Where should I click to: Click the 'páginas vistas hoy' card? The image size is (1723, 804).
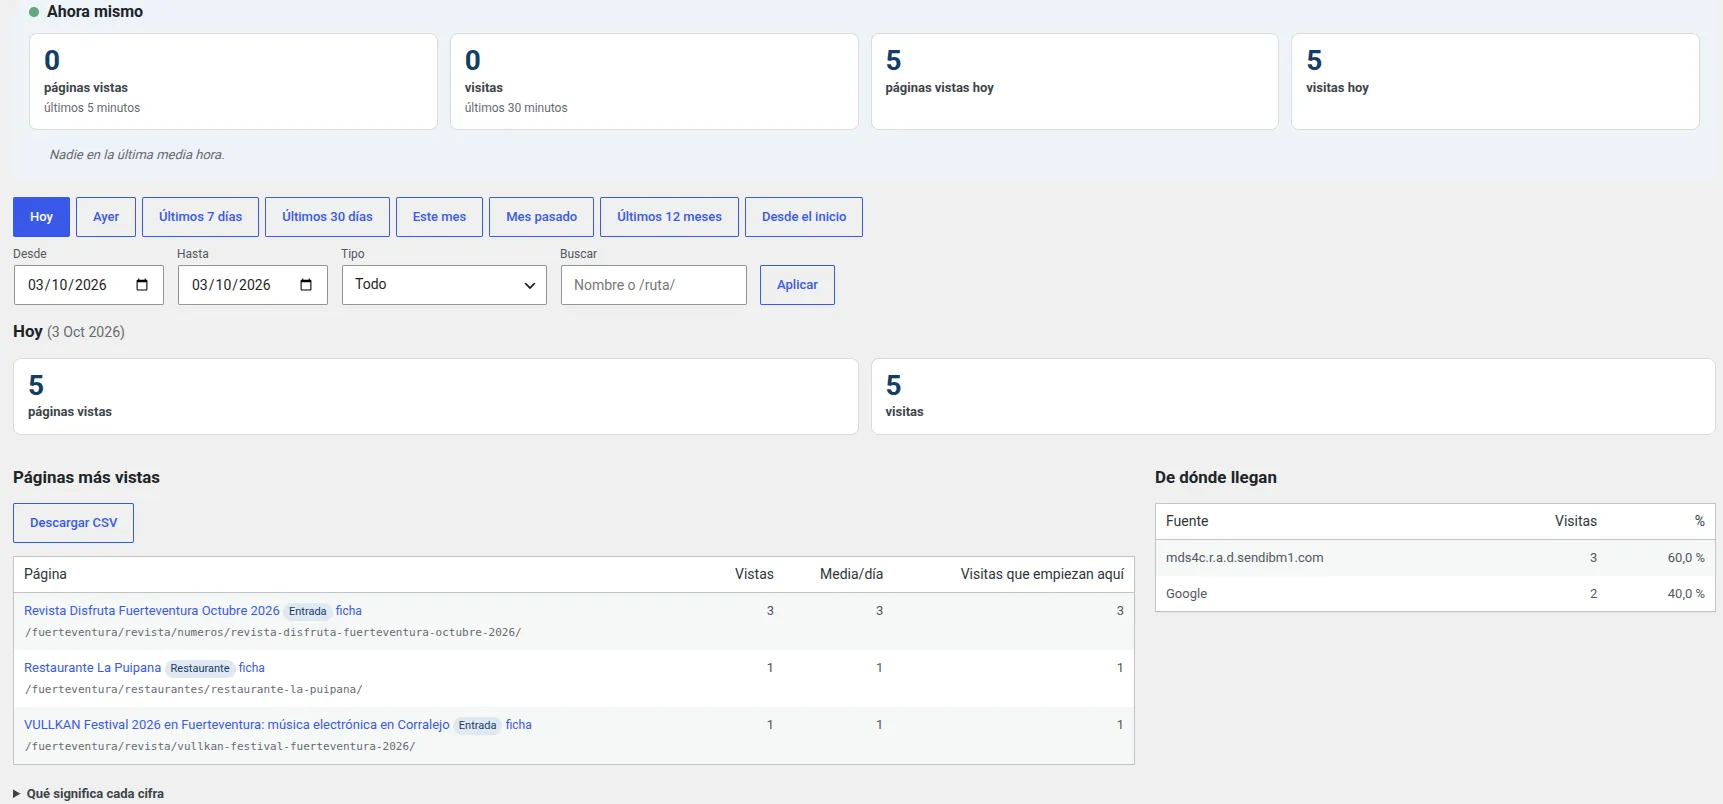pos(1075,82)
